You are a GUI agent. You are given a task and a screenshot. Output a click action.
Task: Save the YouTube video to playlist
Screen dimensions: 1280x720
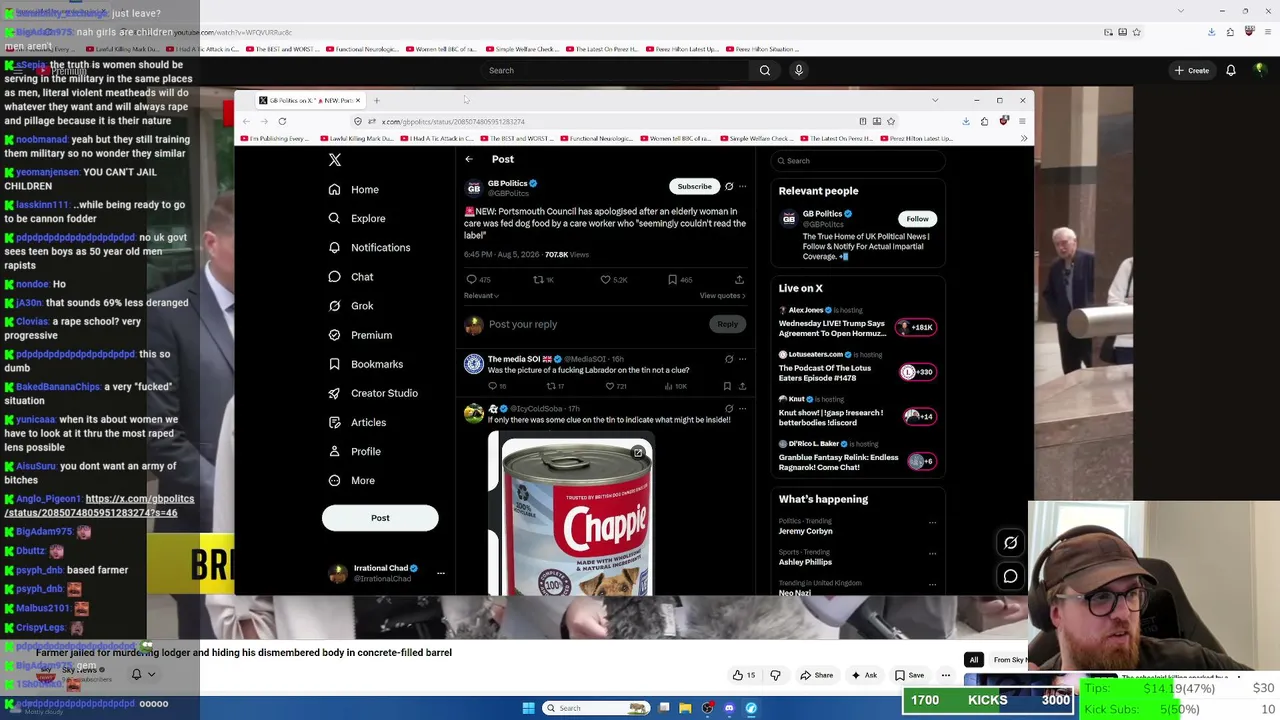(x=909, y=676)
